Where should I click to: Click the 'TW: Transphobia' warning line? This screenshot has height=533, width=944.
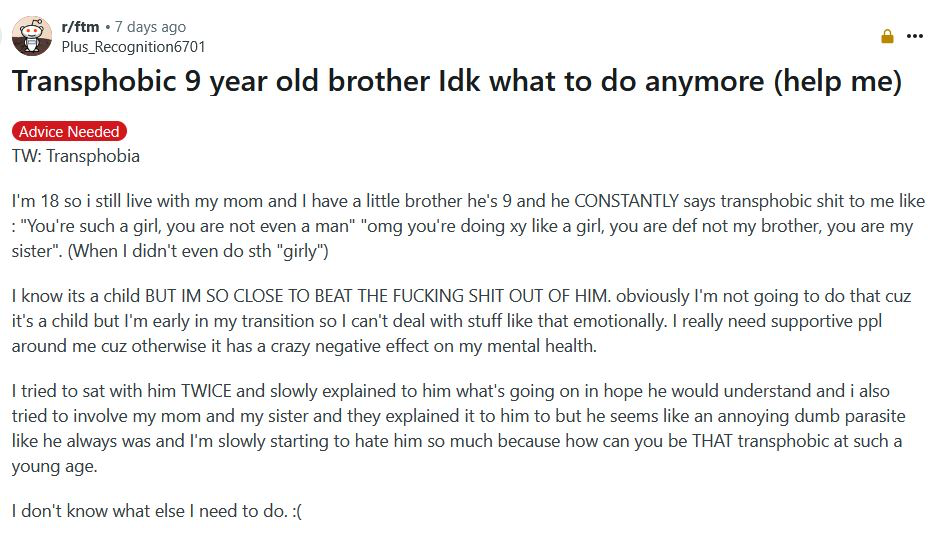click(76, 156)
